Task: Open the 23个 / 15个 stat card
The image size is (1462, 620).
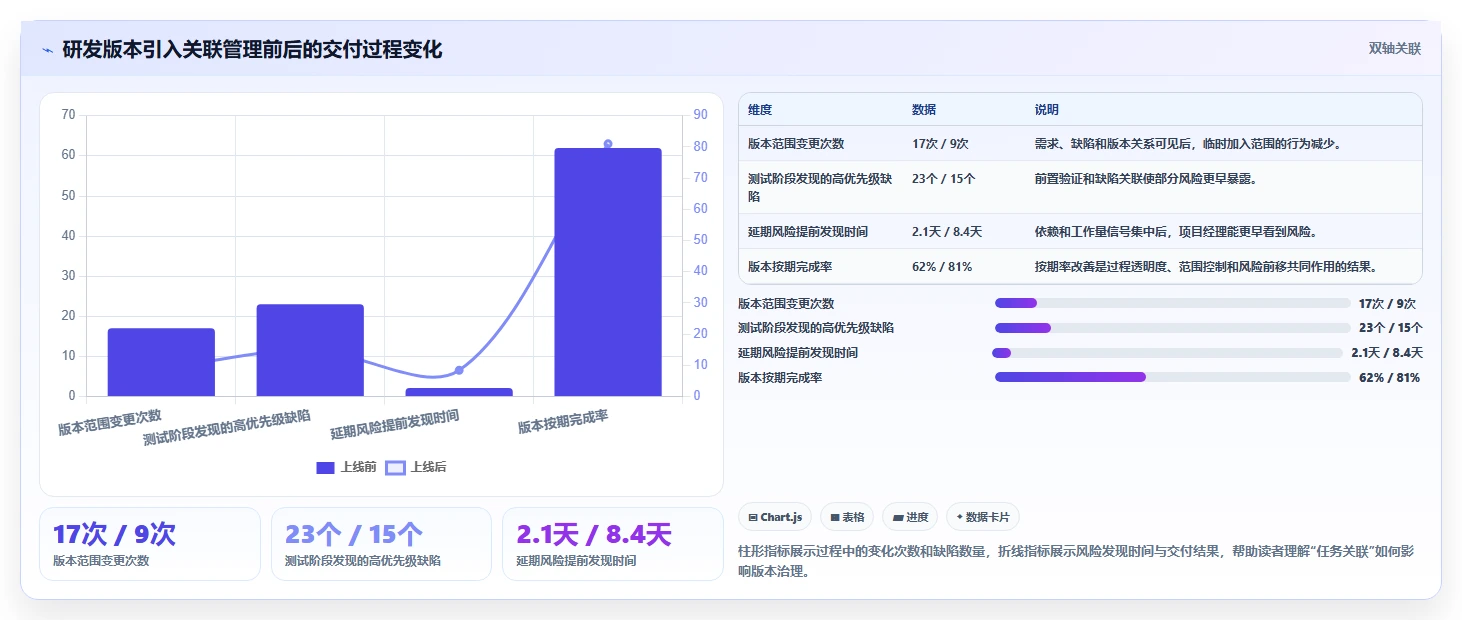Action: click(x=381, y=544)
